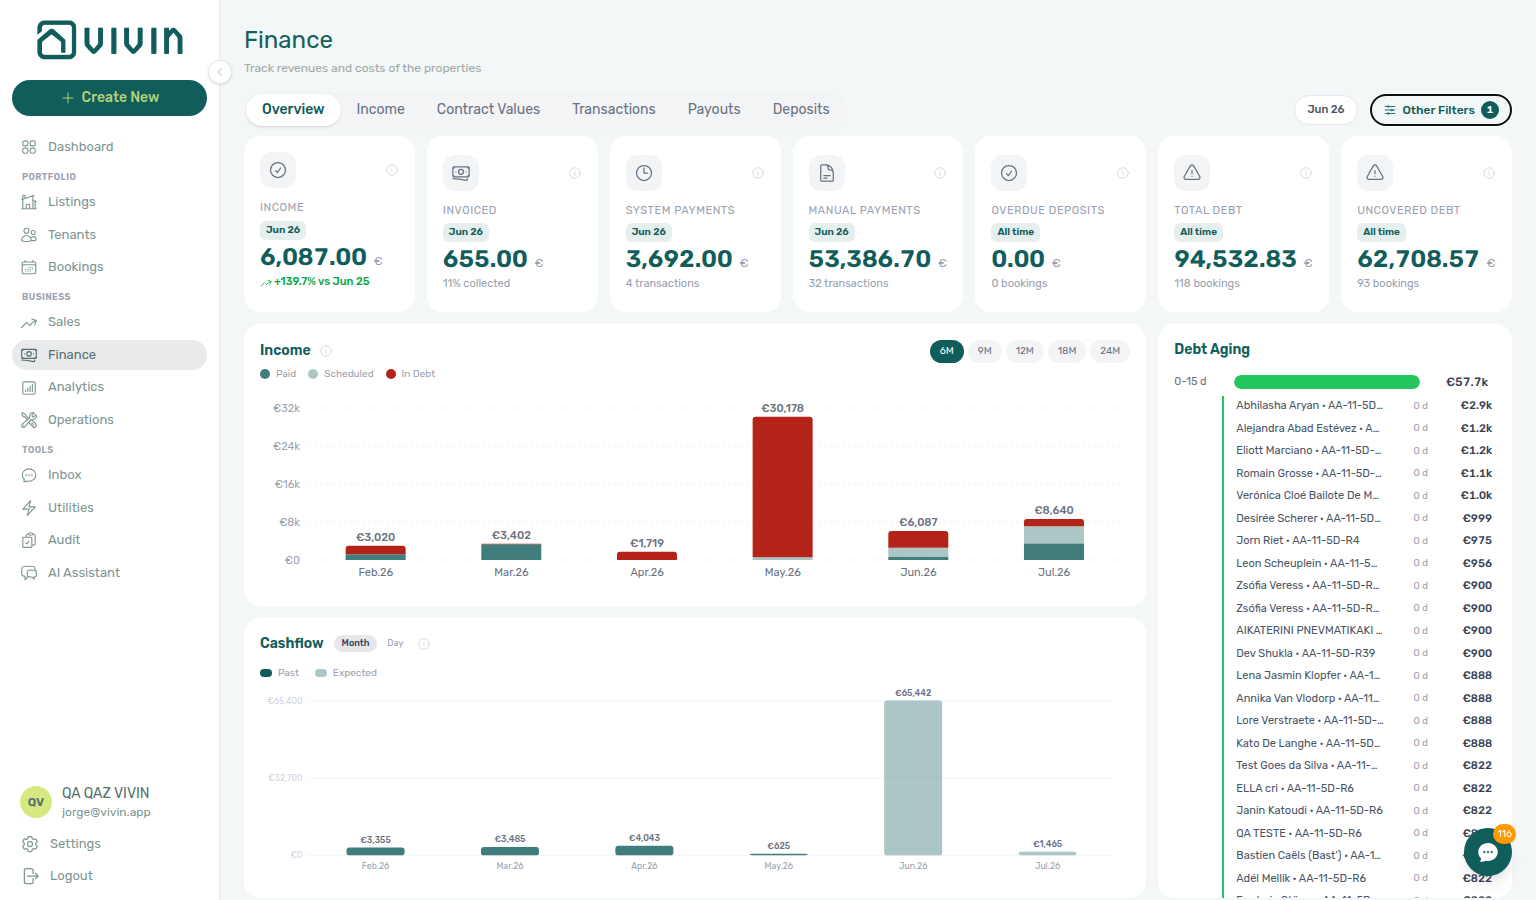Click the jorge@vivin.app account email
The image size is (1536, 900).
coord(106,813)
